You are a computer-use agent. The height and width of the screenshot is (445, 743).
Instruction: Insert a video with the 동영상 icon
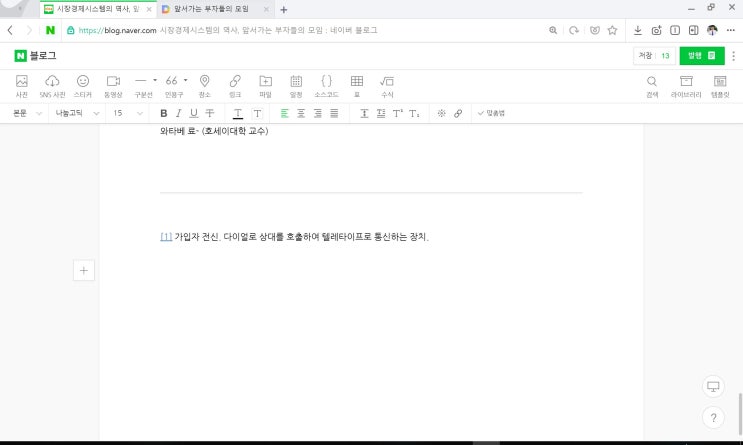113,86
